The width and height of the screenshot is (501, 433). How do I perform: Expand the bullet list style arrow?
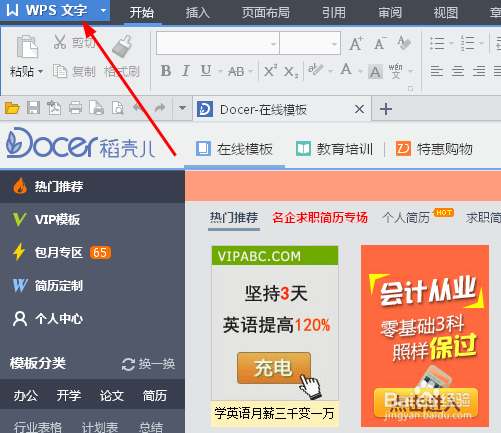(451, 43)
